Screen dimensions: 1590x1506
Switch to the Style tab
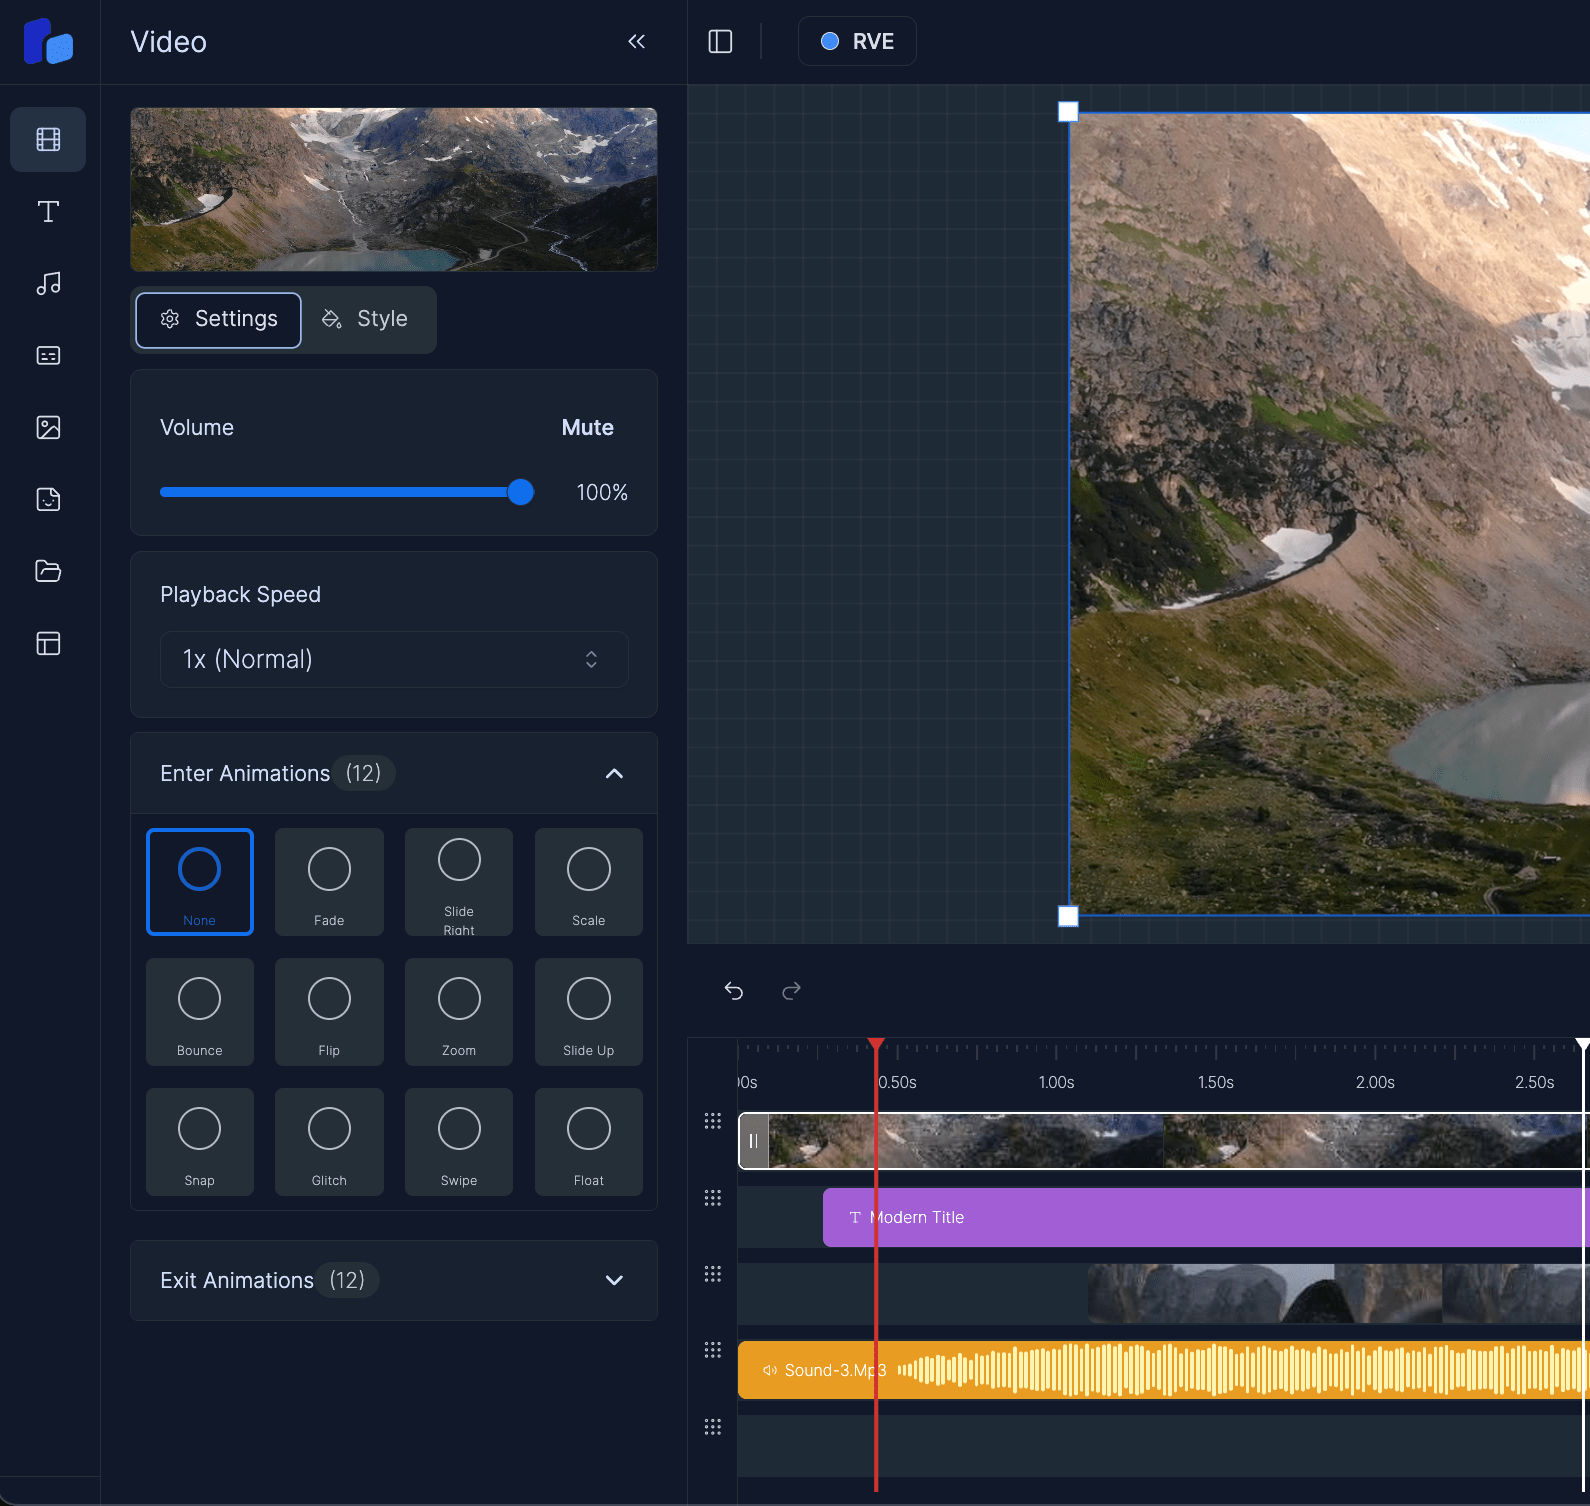point(366,319)
